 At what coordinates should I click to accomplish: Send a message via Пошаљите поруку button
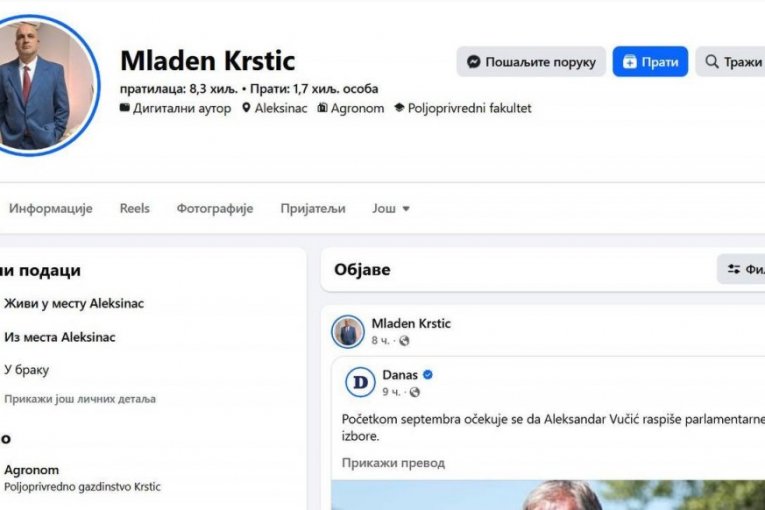(x=531, y=62)
